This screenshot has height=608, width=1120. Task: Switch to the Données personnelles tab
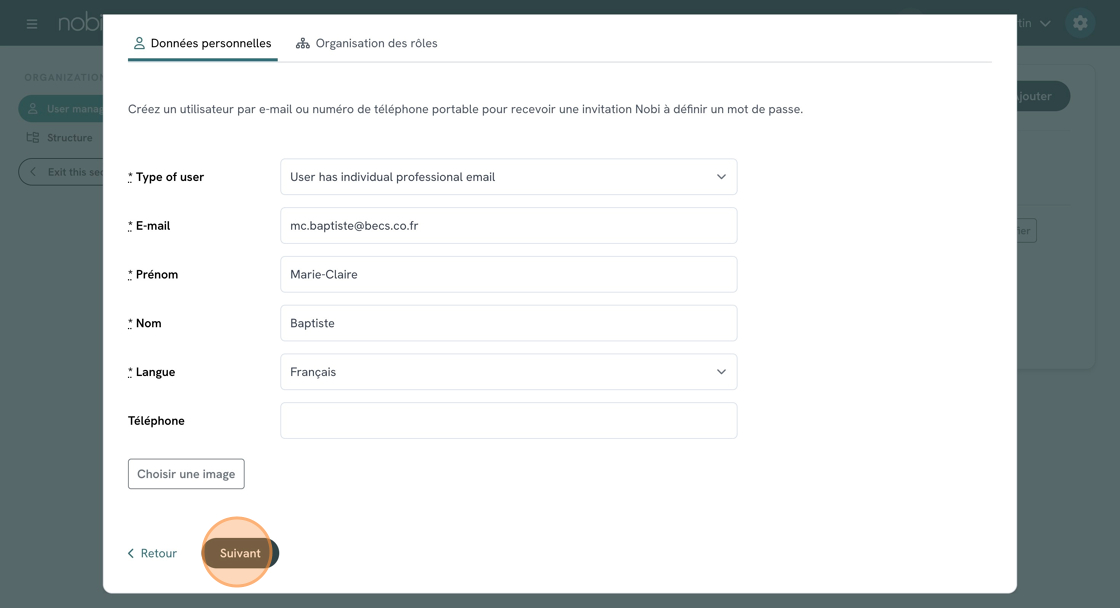pyautogui.click(x=202, y=44)
